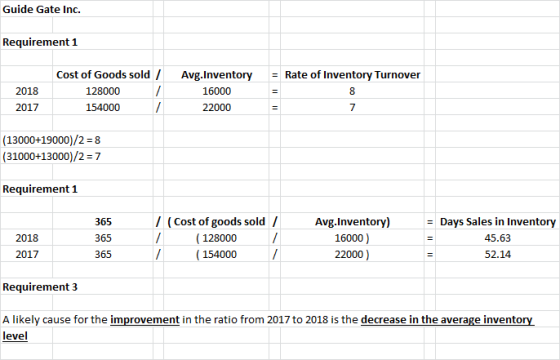Select the 154000 cell in turnover table
560x360 pixels.
(x=103, y=108)
